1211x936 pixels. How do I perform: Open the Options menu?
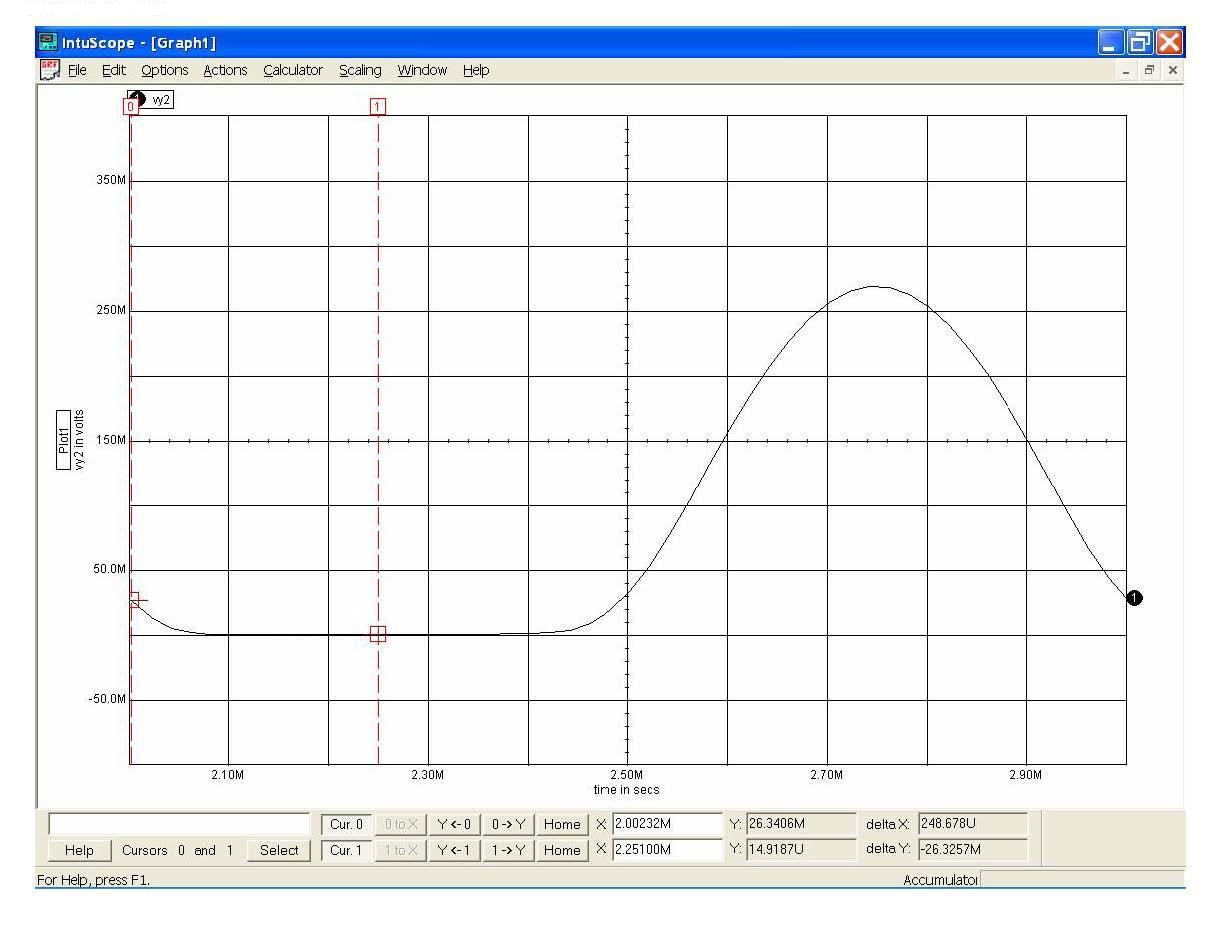click(x=164, y=70)
